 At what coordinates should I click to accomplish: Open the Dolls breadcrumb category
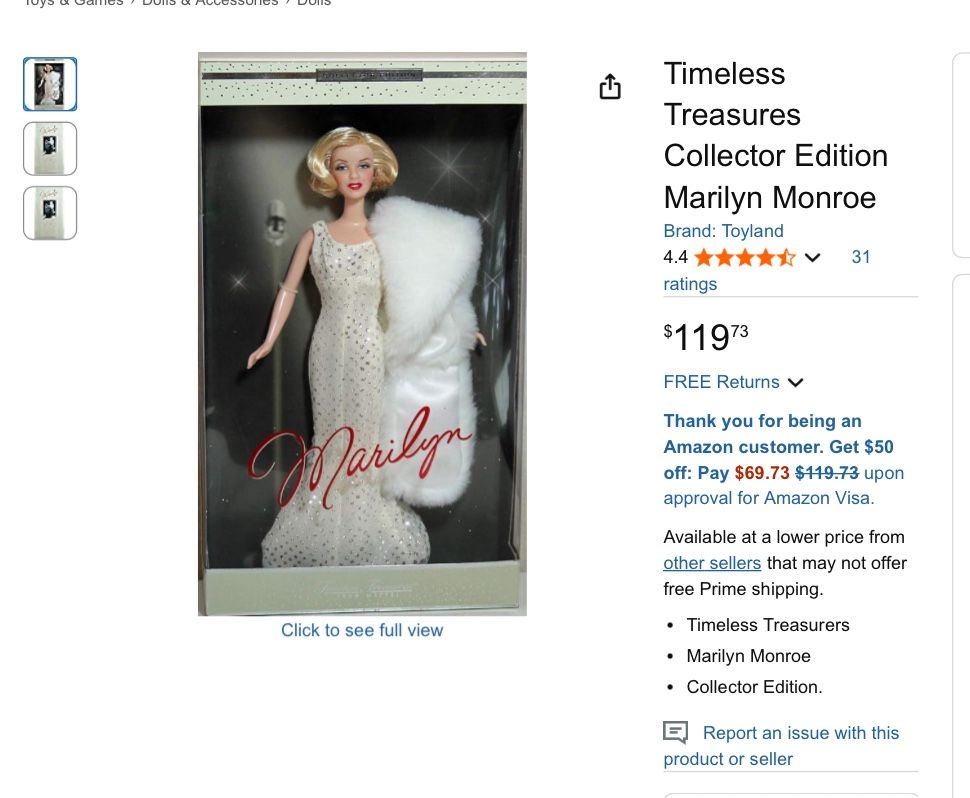point(314,3)
